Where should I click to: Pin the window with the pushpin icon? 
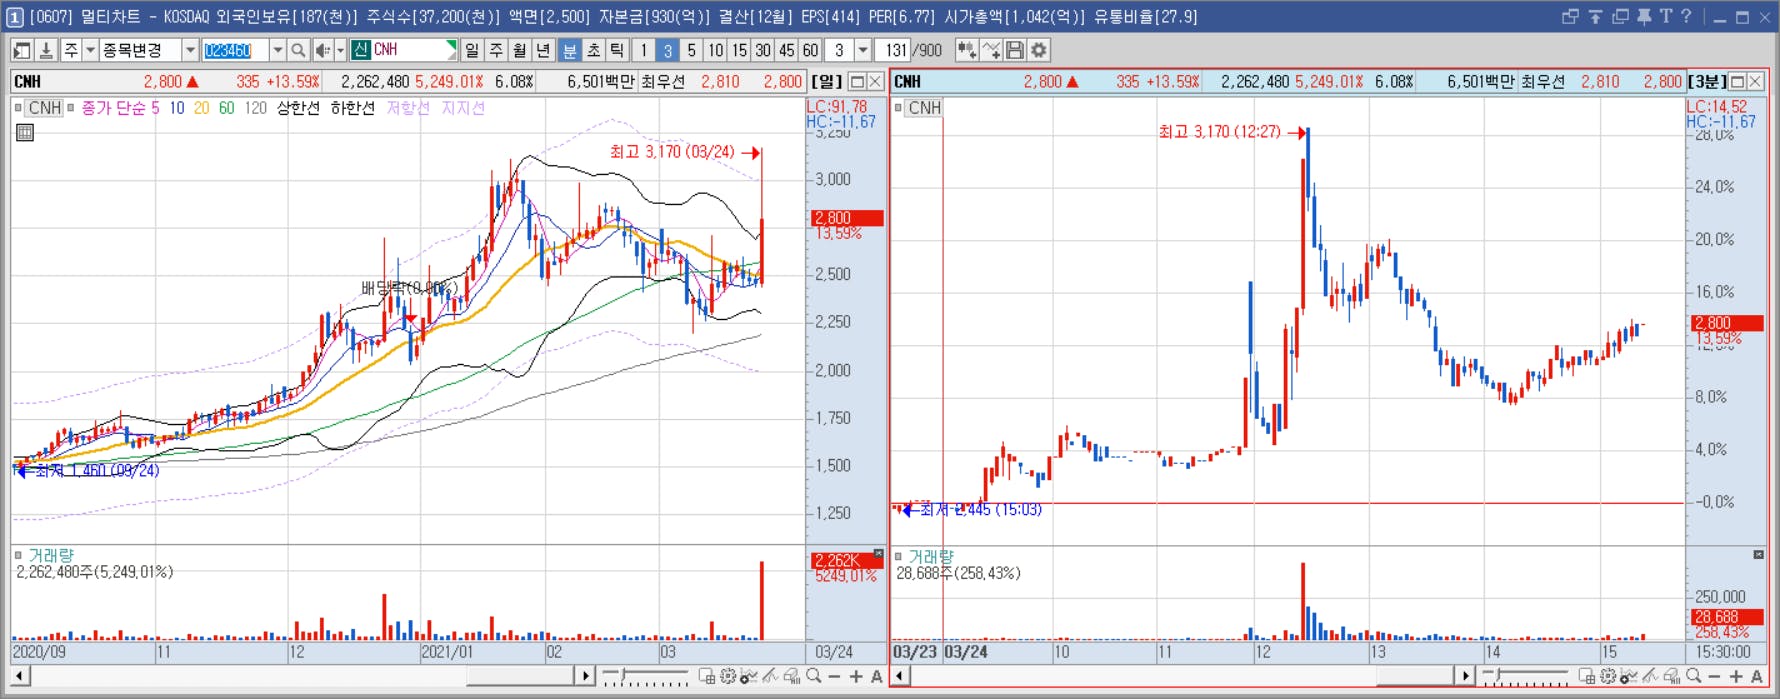1644,16
